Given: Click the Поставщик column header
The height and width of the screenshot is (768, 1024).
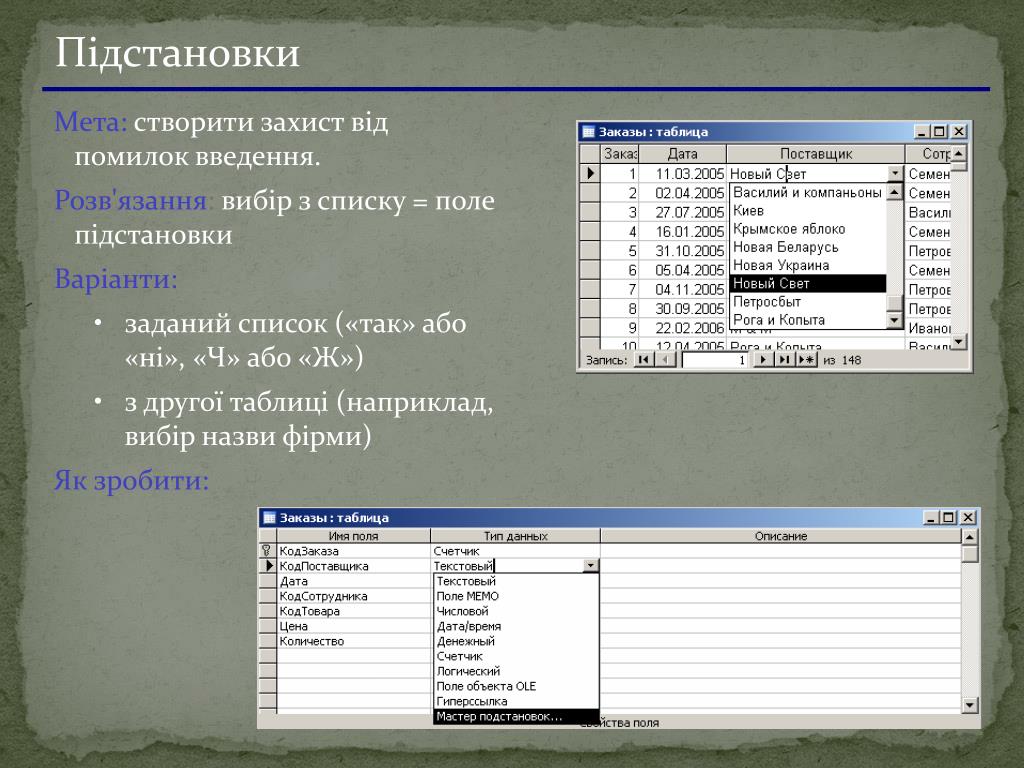Looking at the screenshot, I should click(x=816, y=154).
